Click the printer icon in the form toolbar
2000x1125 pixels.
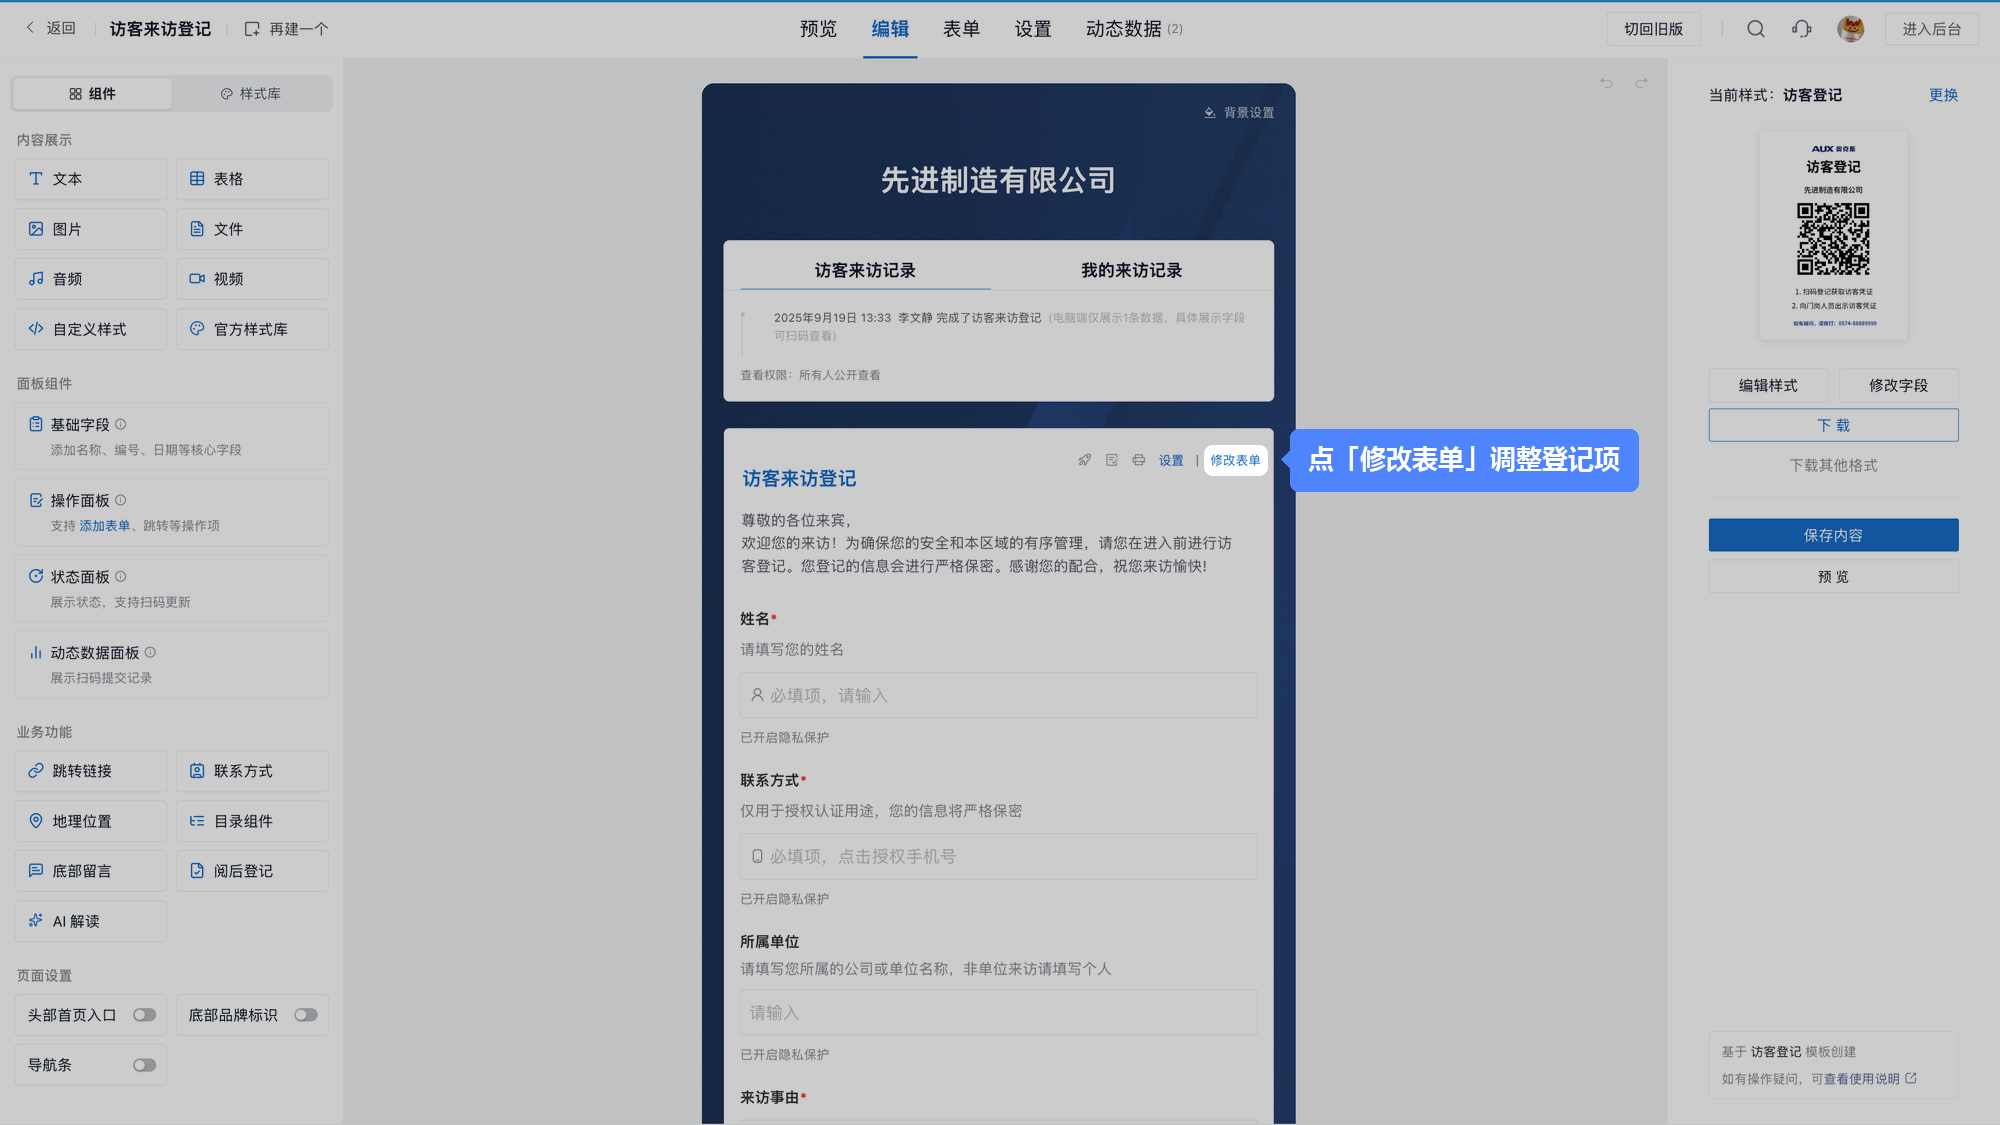[x=1139, y=460]
